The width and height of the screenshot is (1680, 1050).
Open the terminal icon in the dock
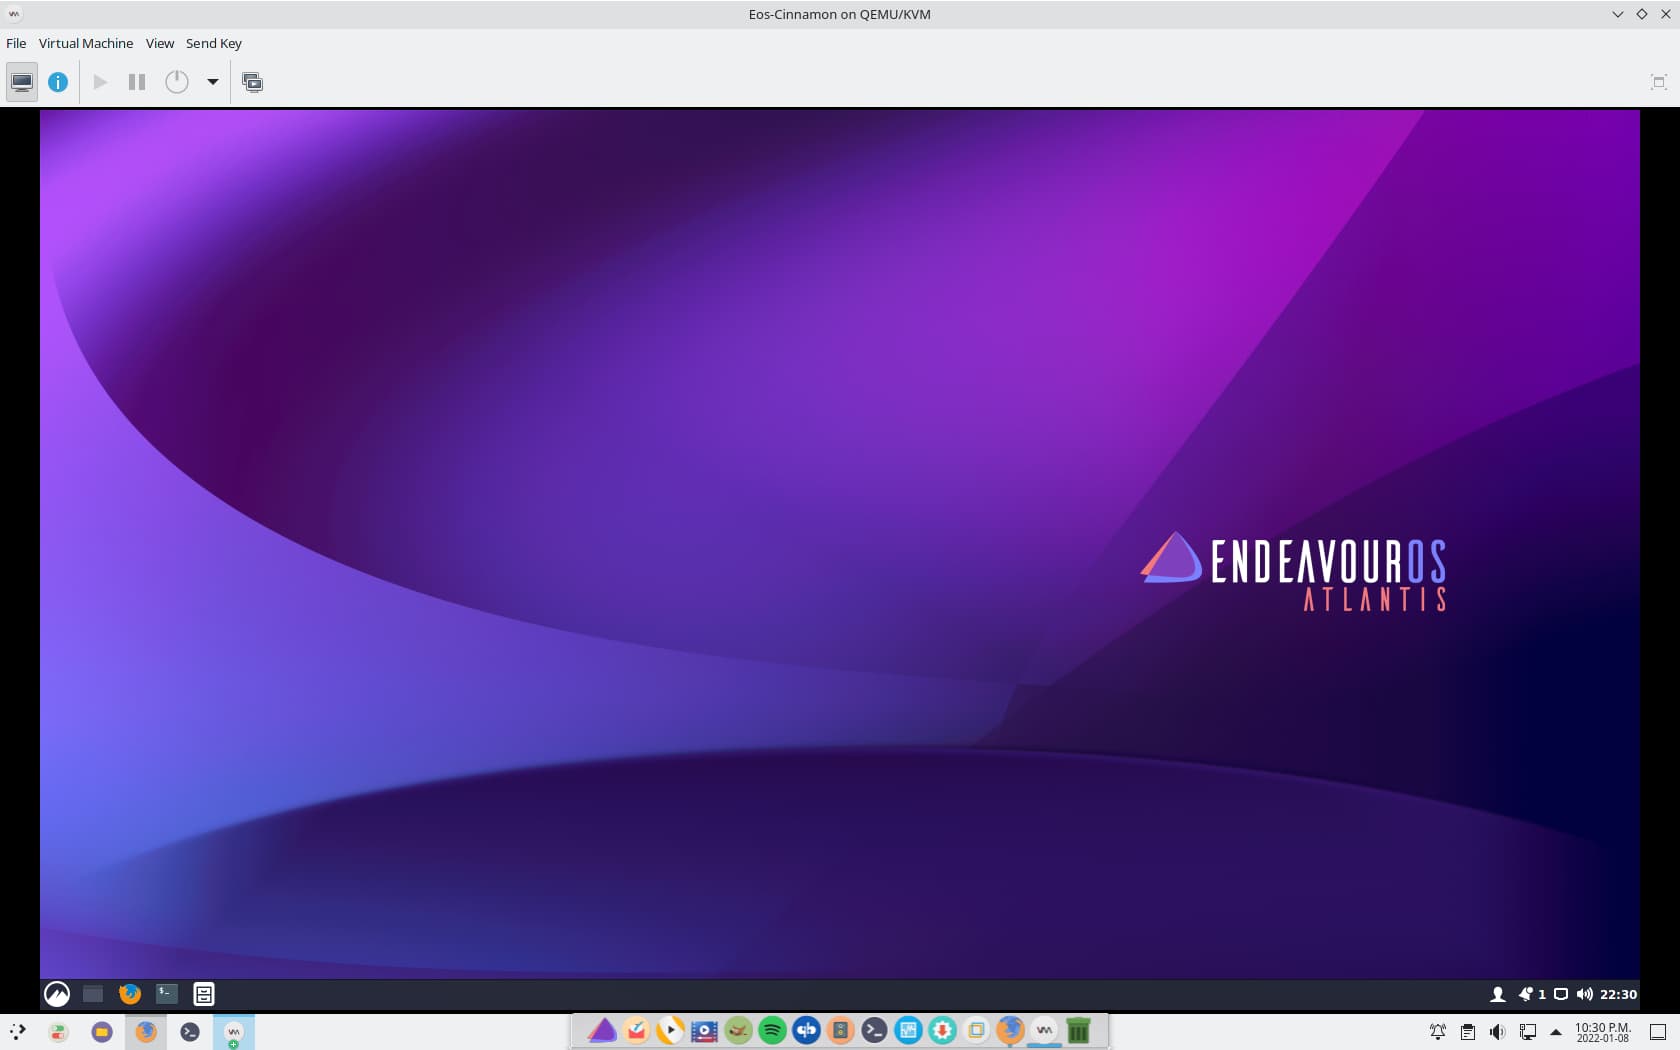[x=875, y=1030]
